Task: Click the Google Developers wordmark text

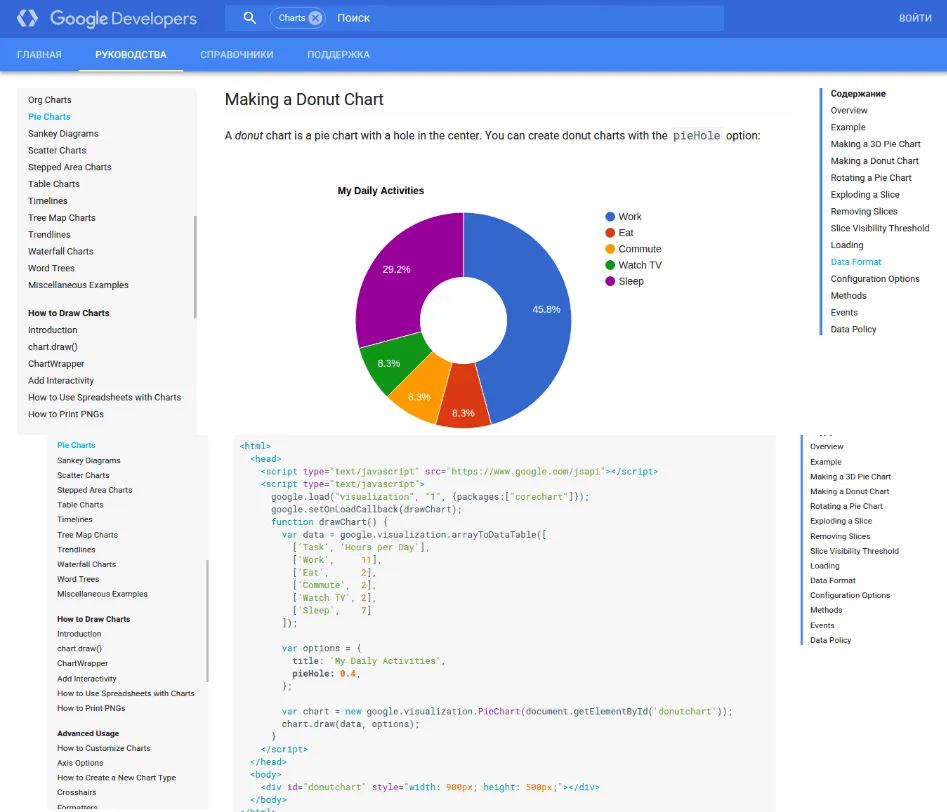Action: [123, 19]
